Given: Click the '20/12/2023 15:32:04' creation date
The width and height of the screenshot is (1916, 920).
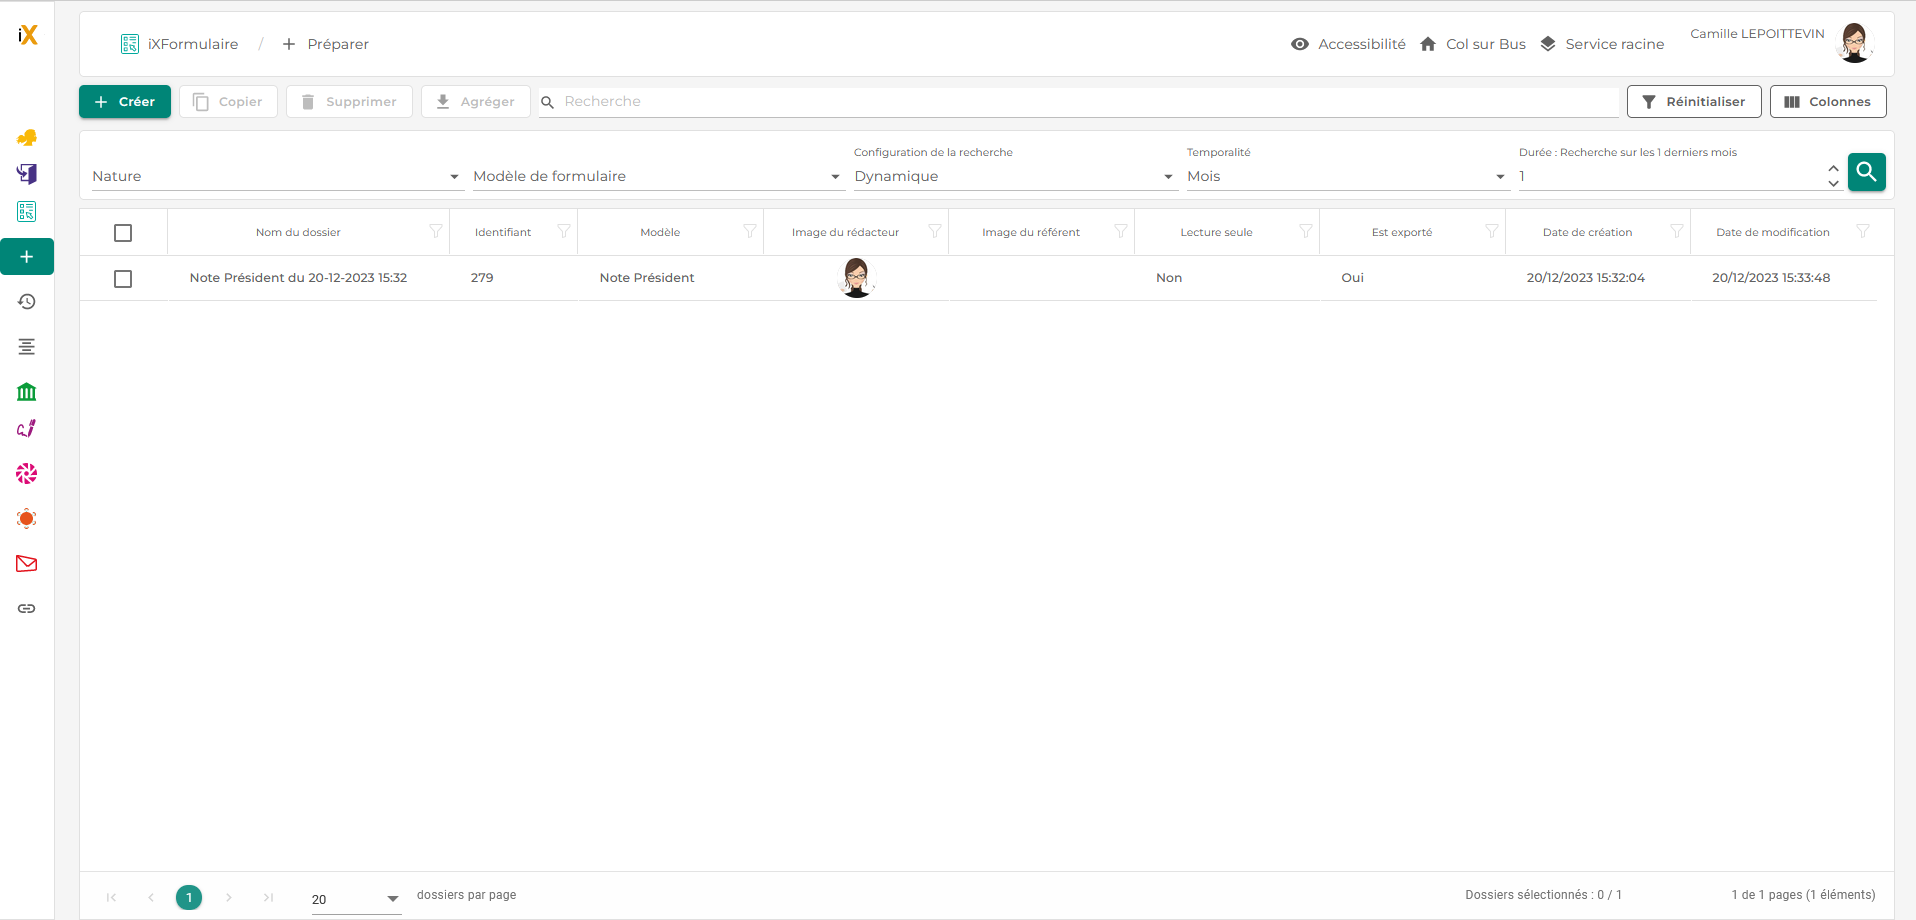Looking at the screenshot, I should point(1585,278).
